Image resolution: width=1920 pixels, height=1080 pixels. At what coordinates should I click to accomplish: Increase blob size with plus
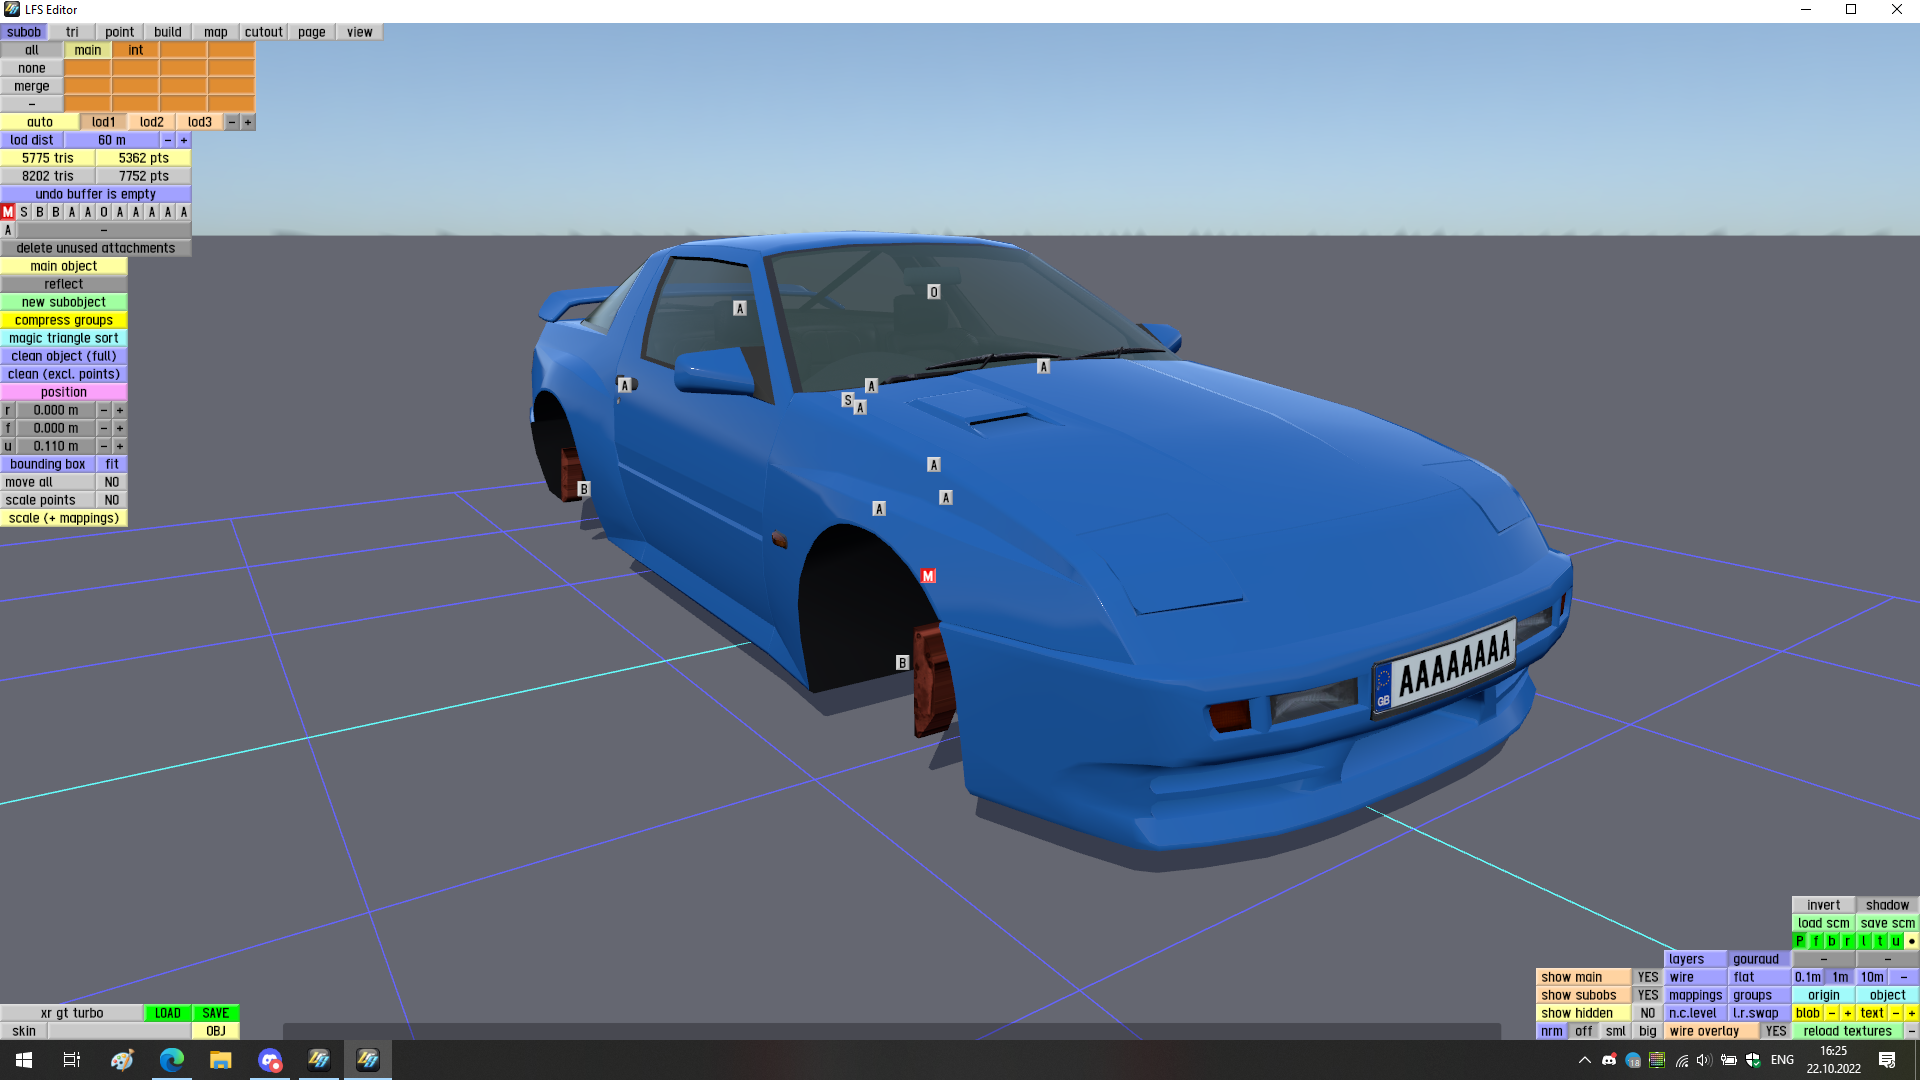point(1847,1013)
